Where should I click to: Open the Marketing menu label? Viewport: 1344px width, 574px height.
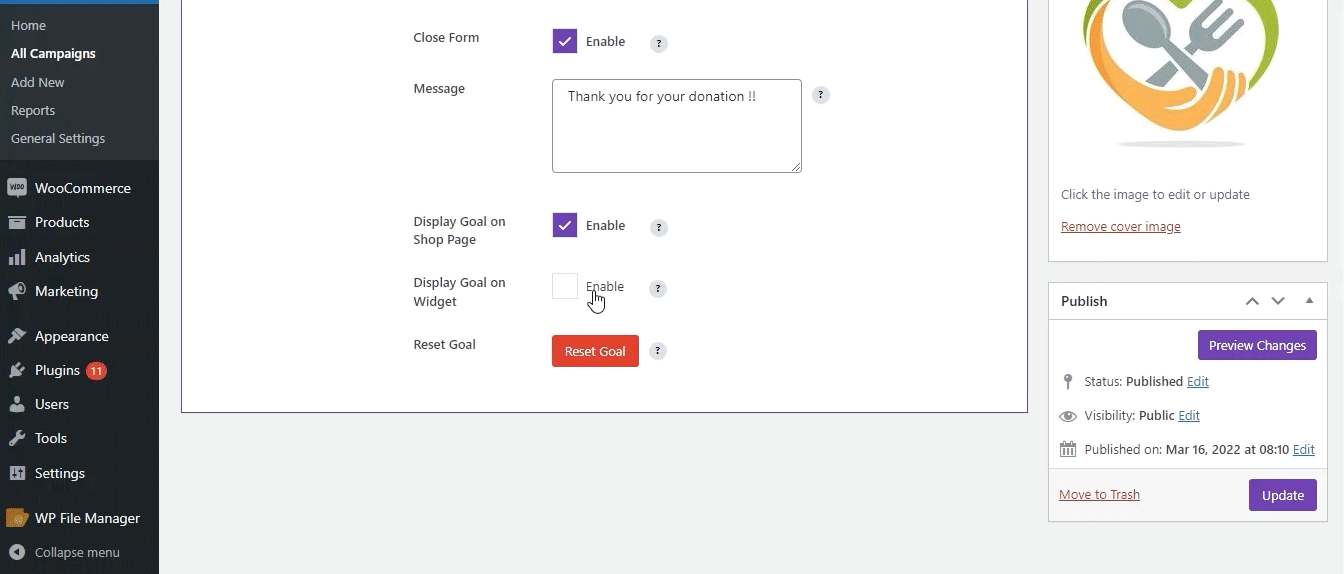(x=66, y=291)
